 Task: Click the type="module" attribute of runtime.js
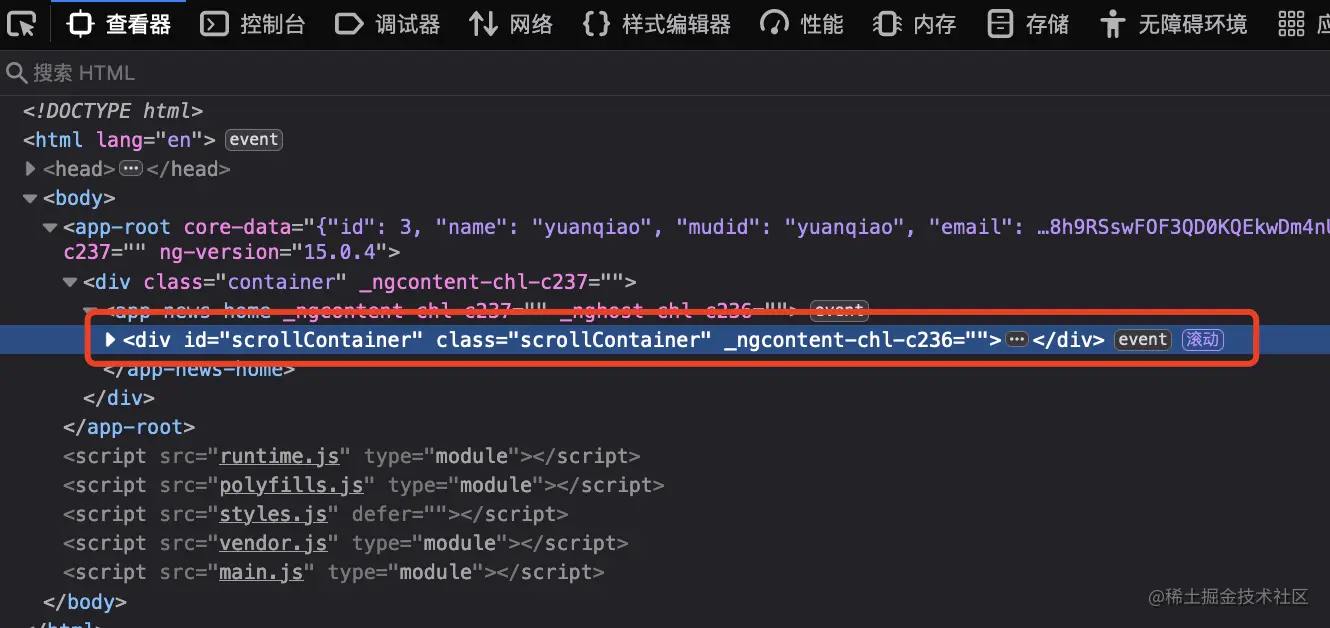(442, 456)
